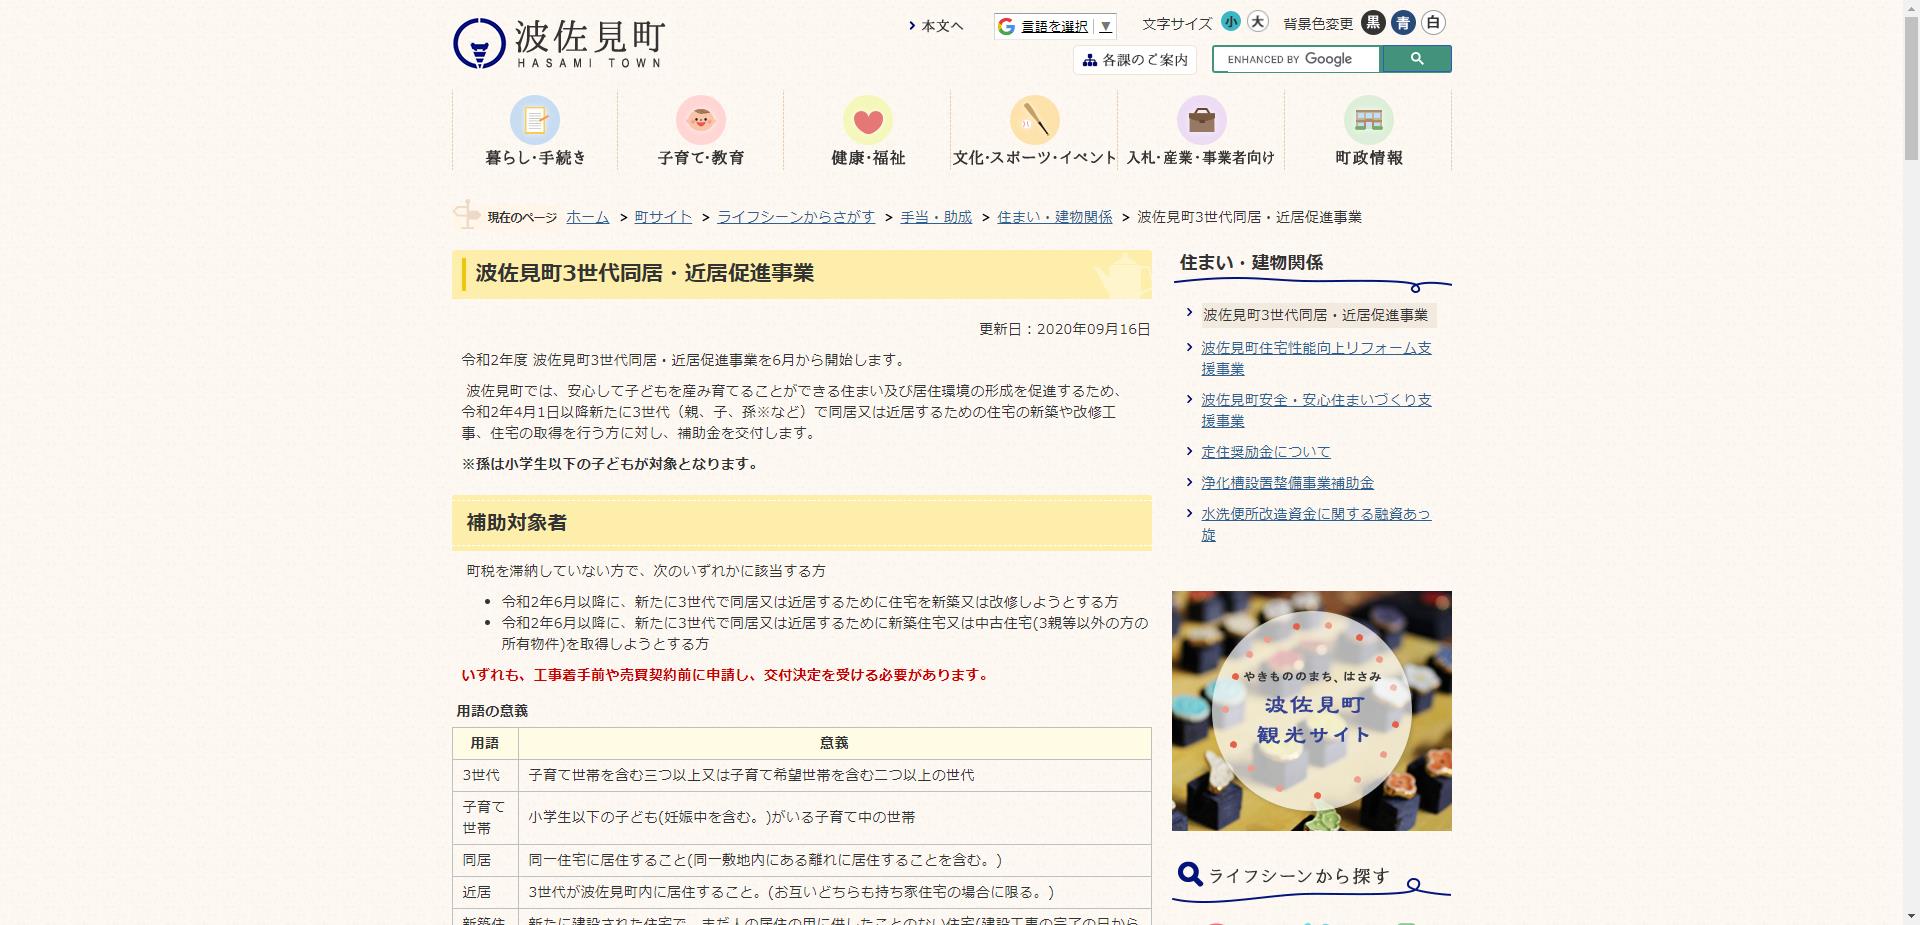Image resolution: width=1920 pixels, height=925 pixels.
Task: Run the search with the magnifier button
Action: click(x=1416, y=59)
